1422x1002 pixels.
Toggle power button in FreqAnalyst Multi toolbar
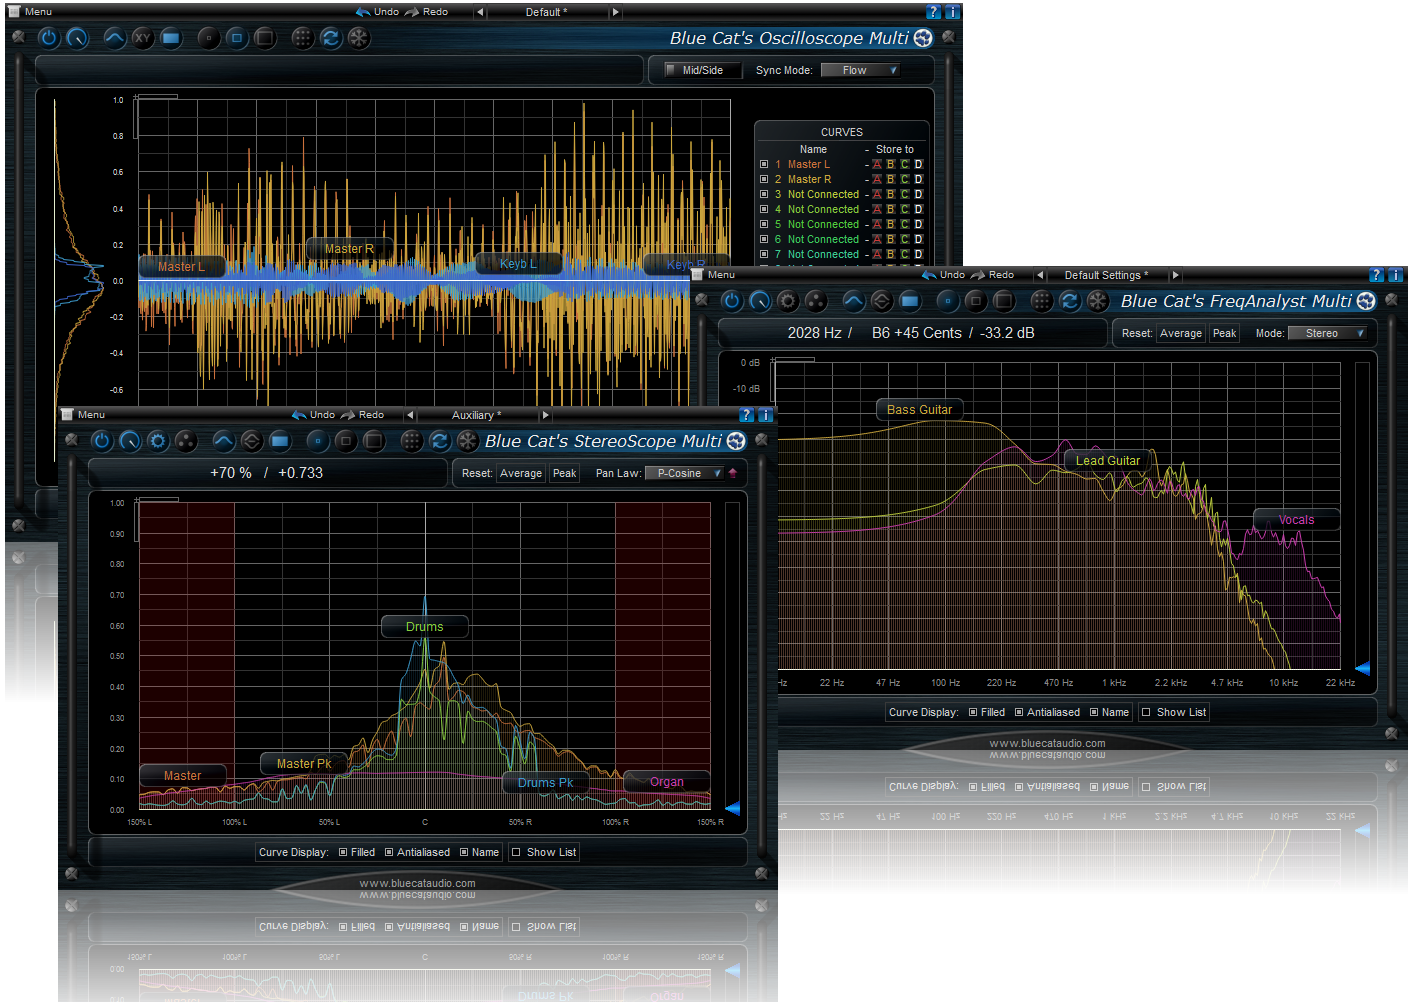point(732,301)
